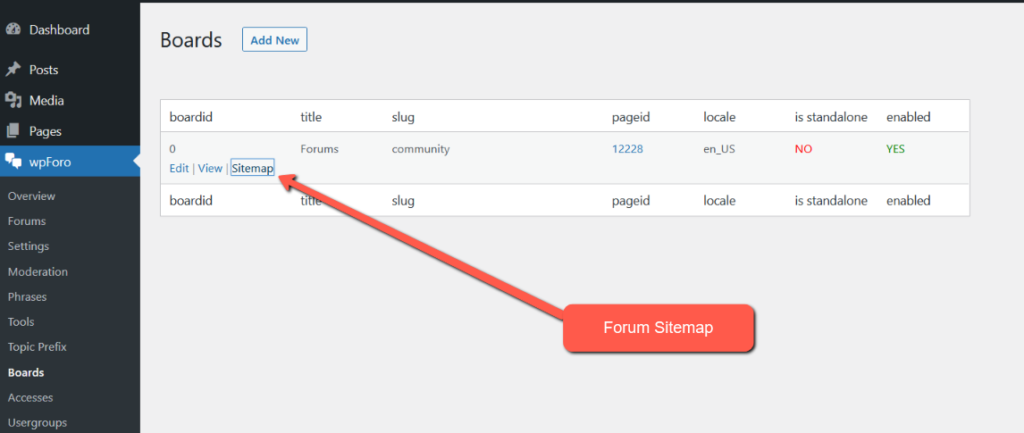Click the wpForo speech bubbles icon
Image resolution: width=1024 pixels, height=433 pixels.
click(14, 161)
